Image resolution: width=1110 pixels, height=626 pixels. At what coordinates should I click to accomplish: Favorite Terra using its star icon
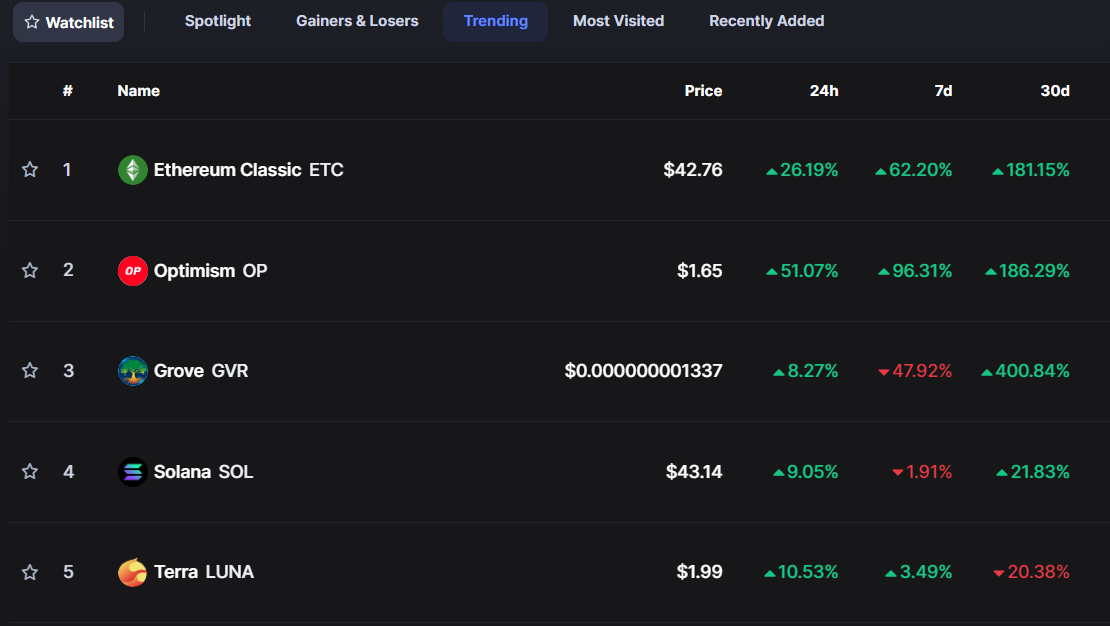tap(30, 573)
